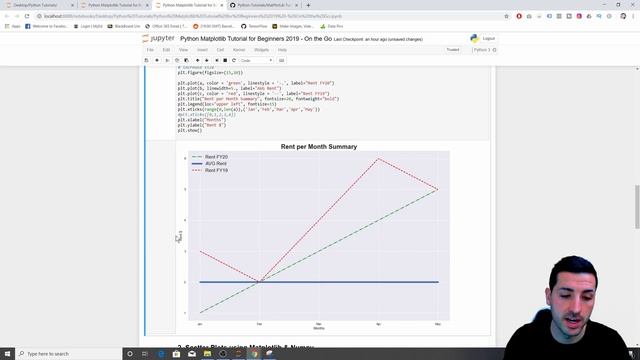This screenshot has height=360, width=640.
Task: Run the current cell from the toolbar
Action: click(217, 60)
